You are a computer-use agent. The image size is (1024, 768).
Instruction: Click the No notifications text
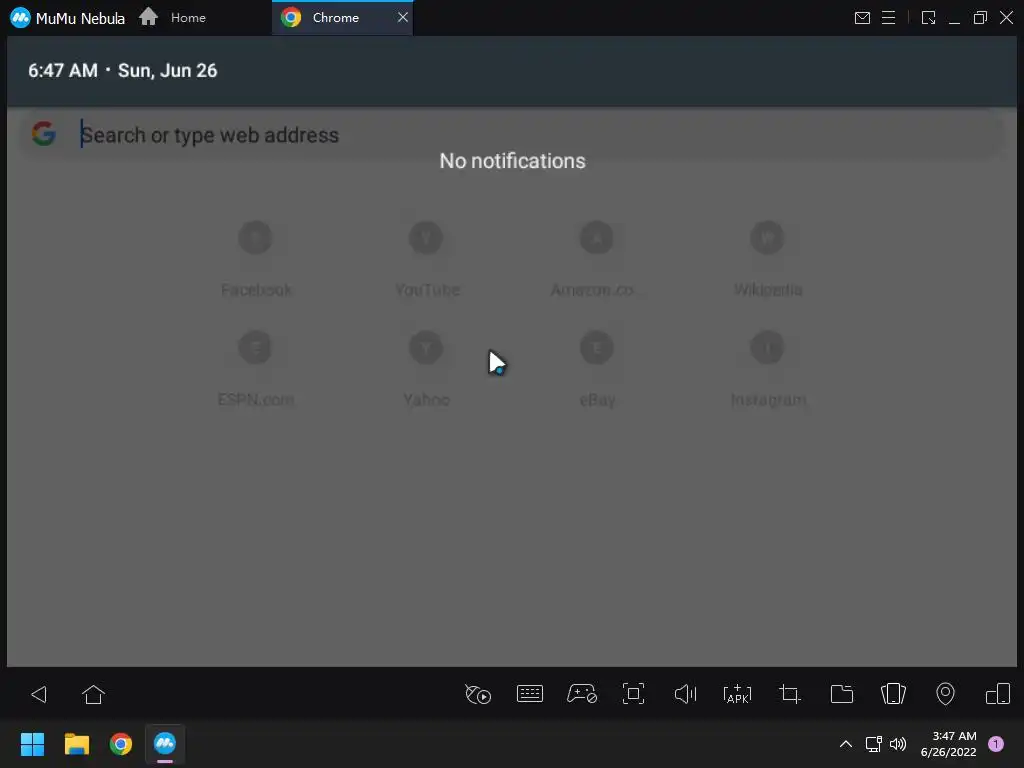click(512, 161)
